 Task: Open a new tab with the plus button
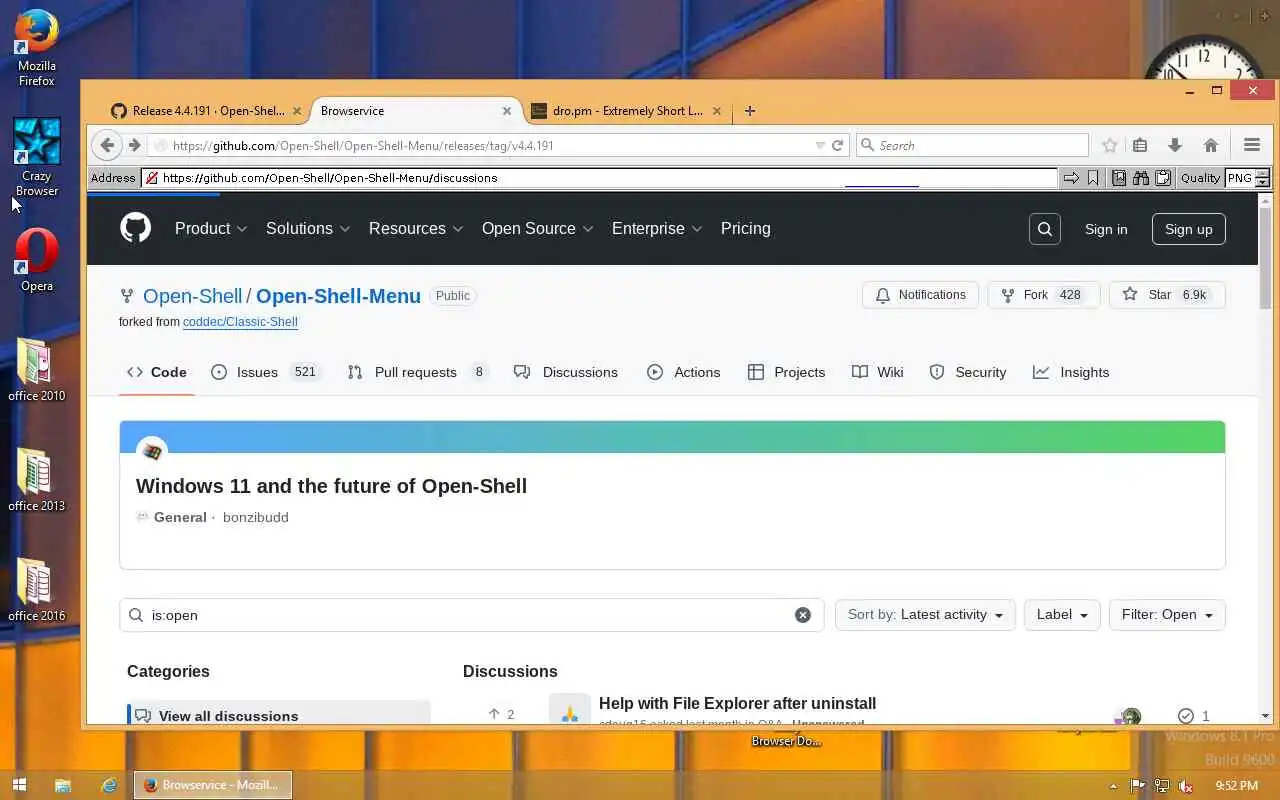pyautogui.click(x=750, y=111)
